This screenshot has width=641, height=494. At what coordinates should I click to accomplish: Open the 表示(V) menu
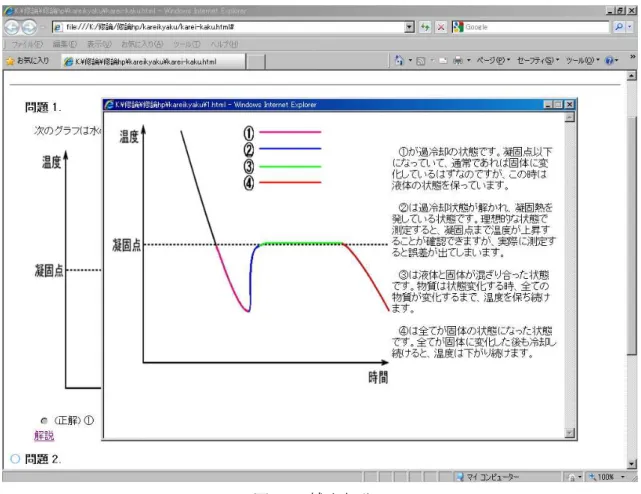99,44
